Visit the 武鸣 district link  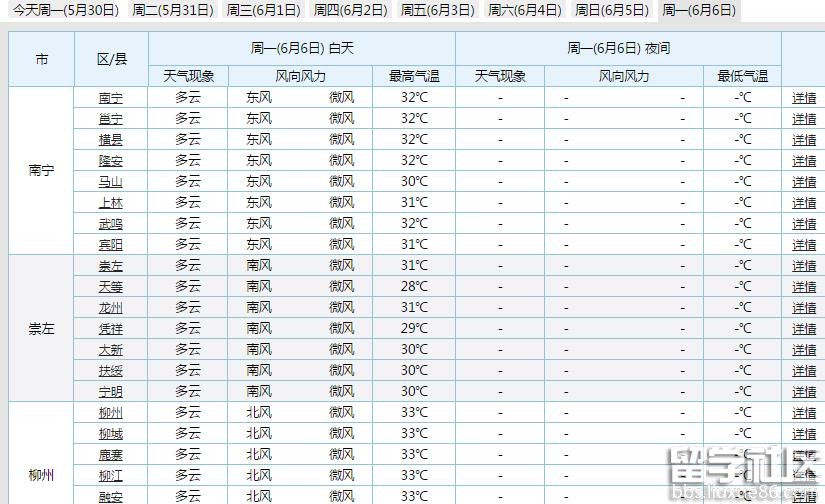coord(110,224)
